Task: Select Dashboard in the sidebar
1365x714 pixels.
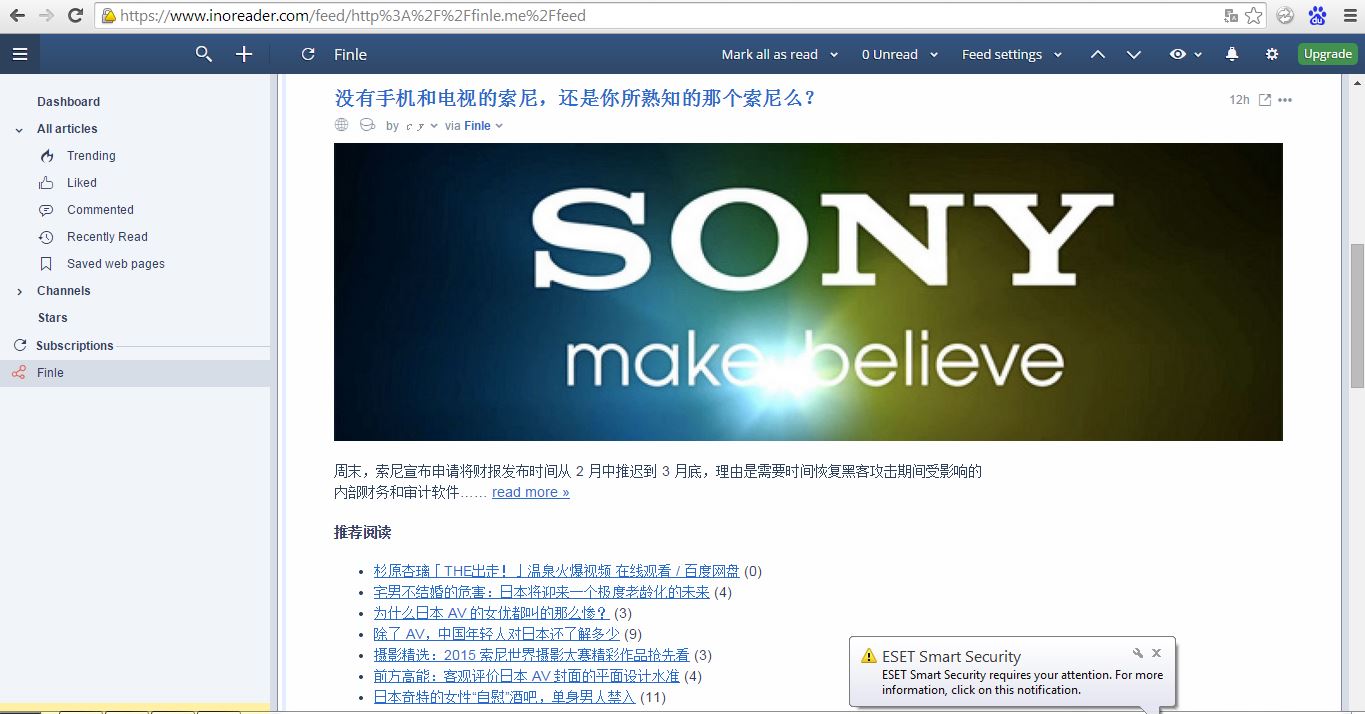Action: (68, 101)
